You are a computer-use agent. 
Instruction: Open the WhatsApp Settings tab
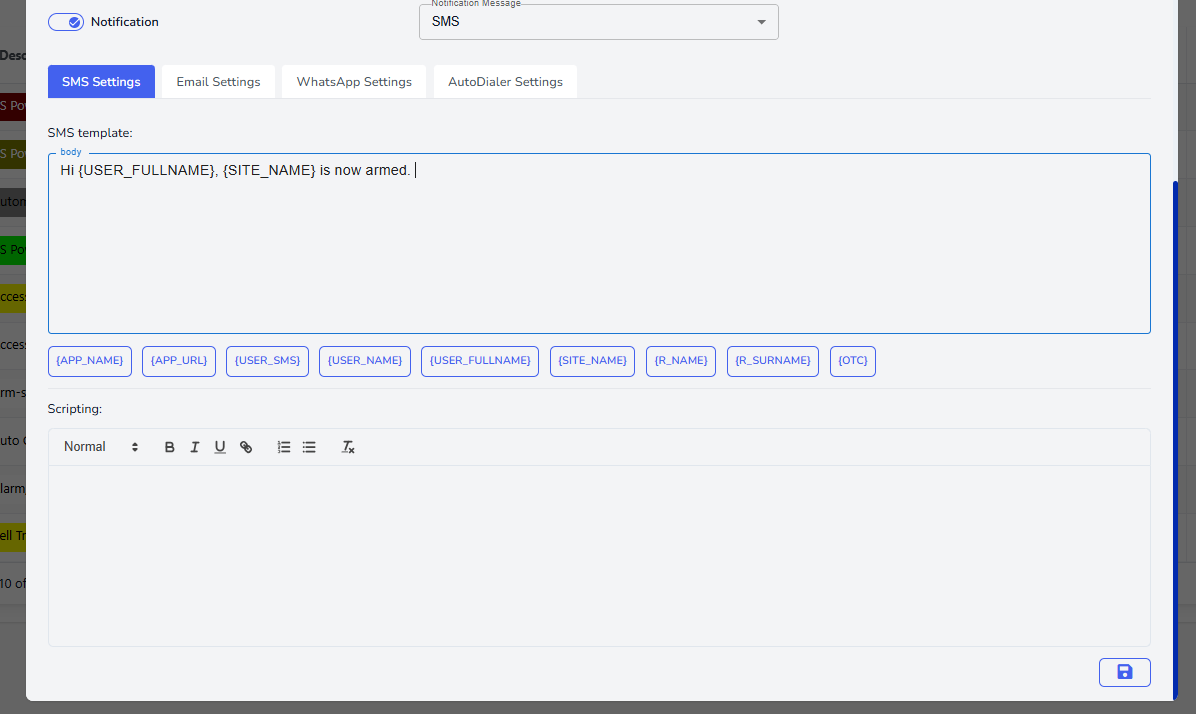coord(354,82)
